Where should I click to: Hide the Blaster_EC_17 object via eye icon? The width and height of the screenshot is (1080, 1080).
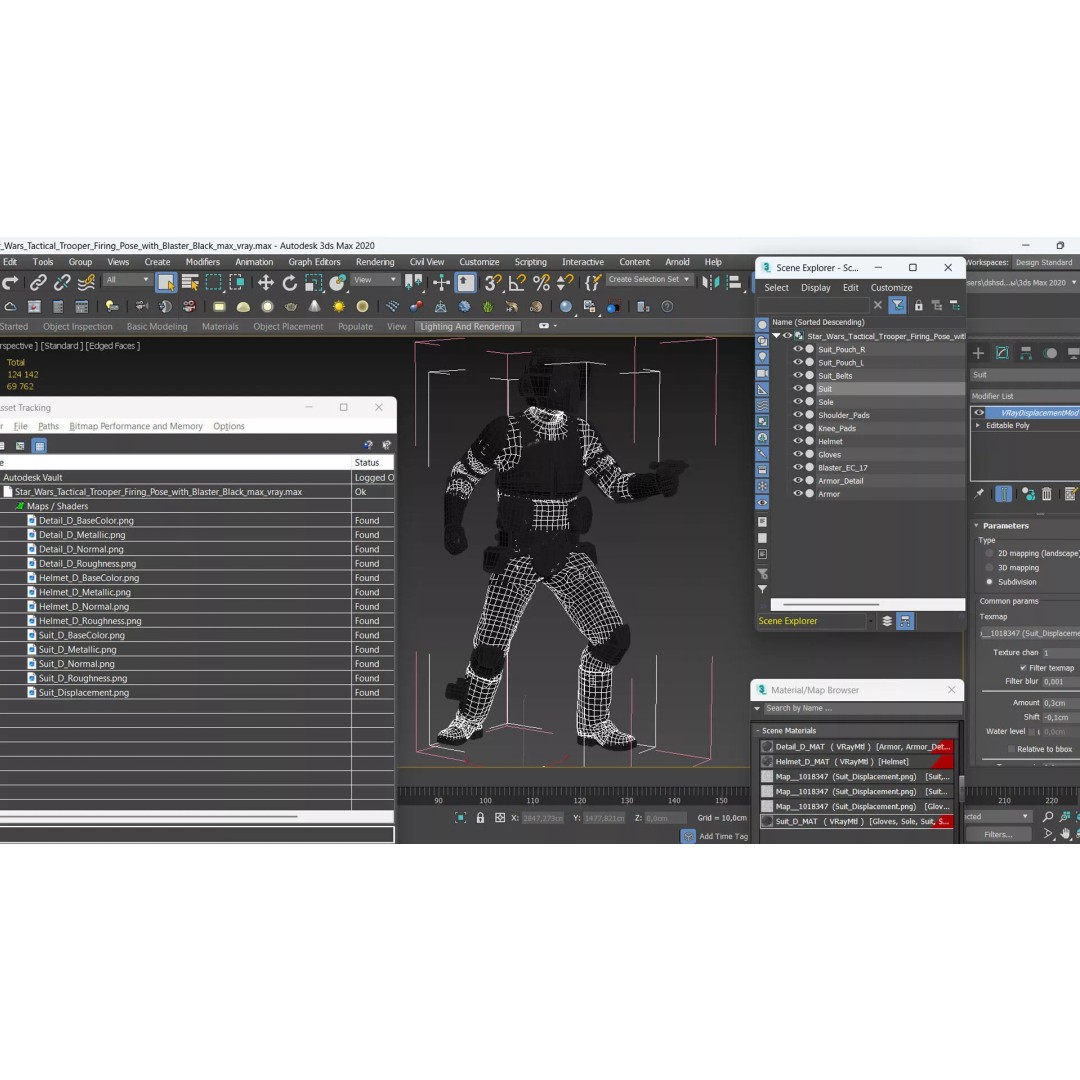(798, 467)
